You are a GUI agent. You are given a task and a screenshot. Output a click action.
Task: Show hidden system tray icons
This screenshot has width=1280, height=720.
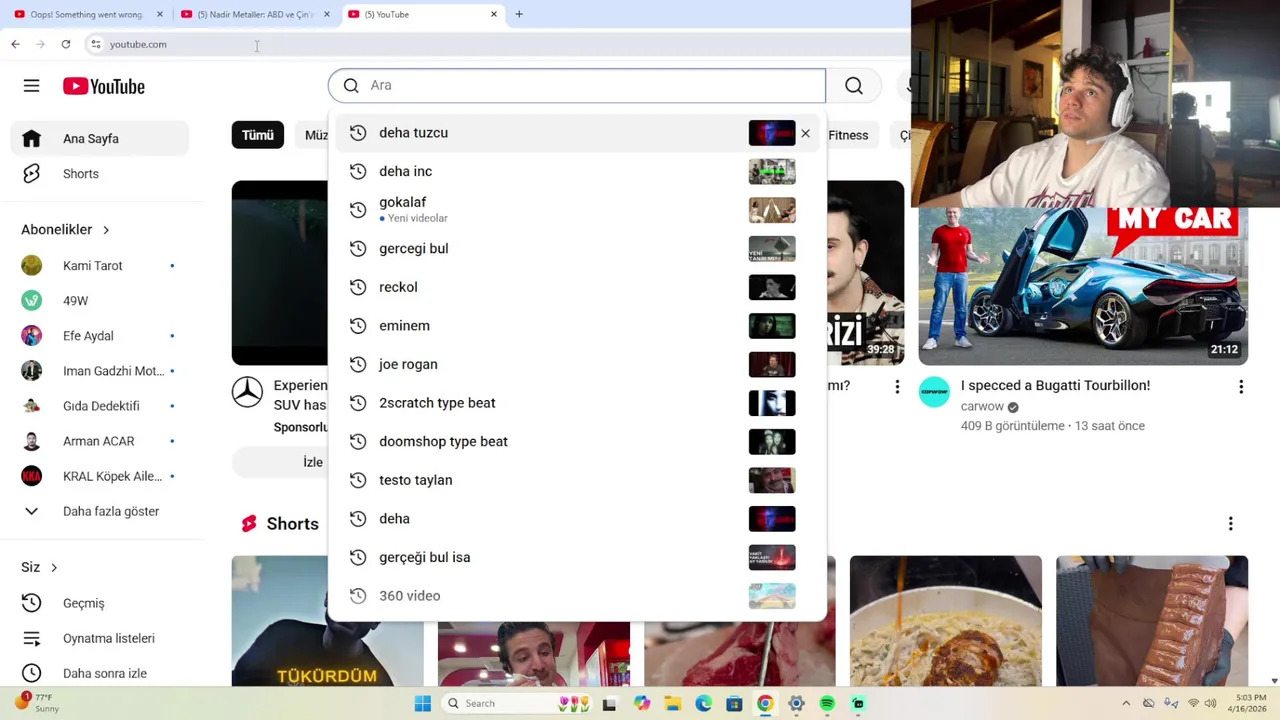pos(1126,704)
